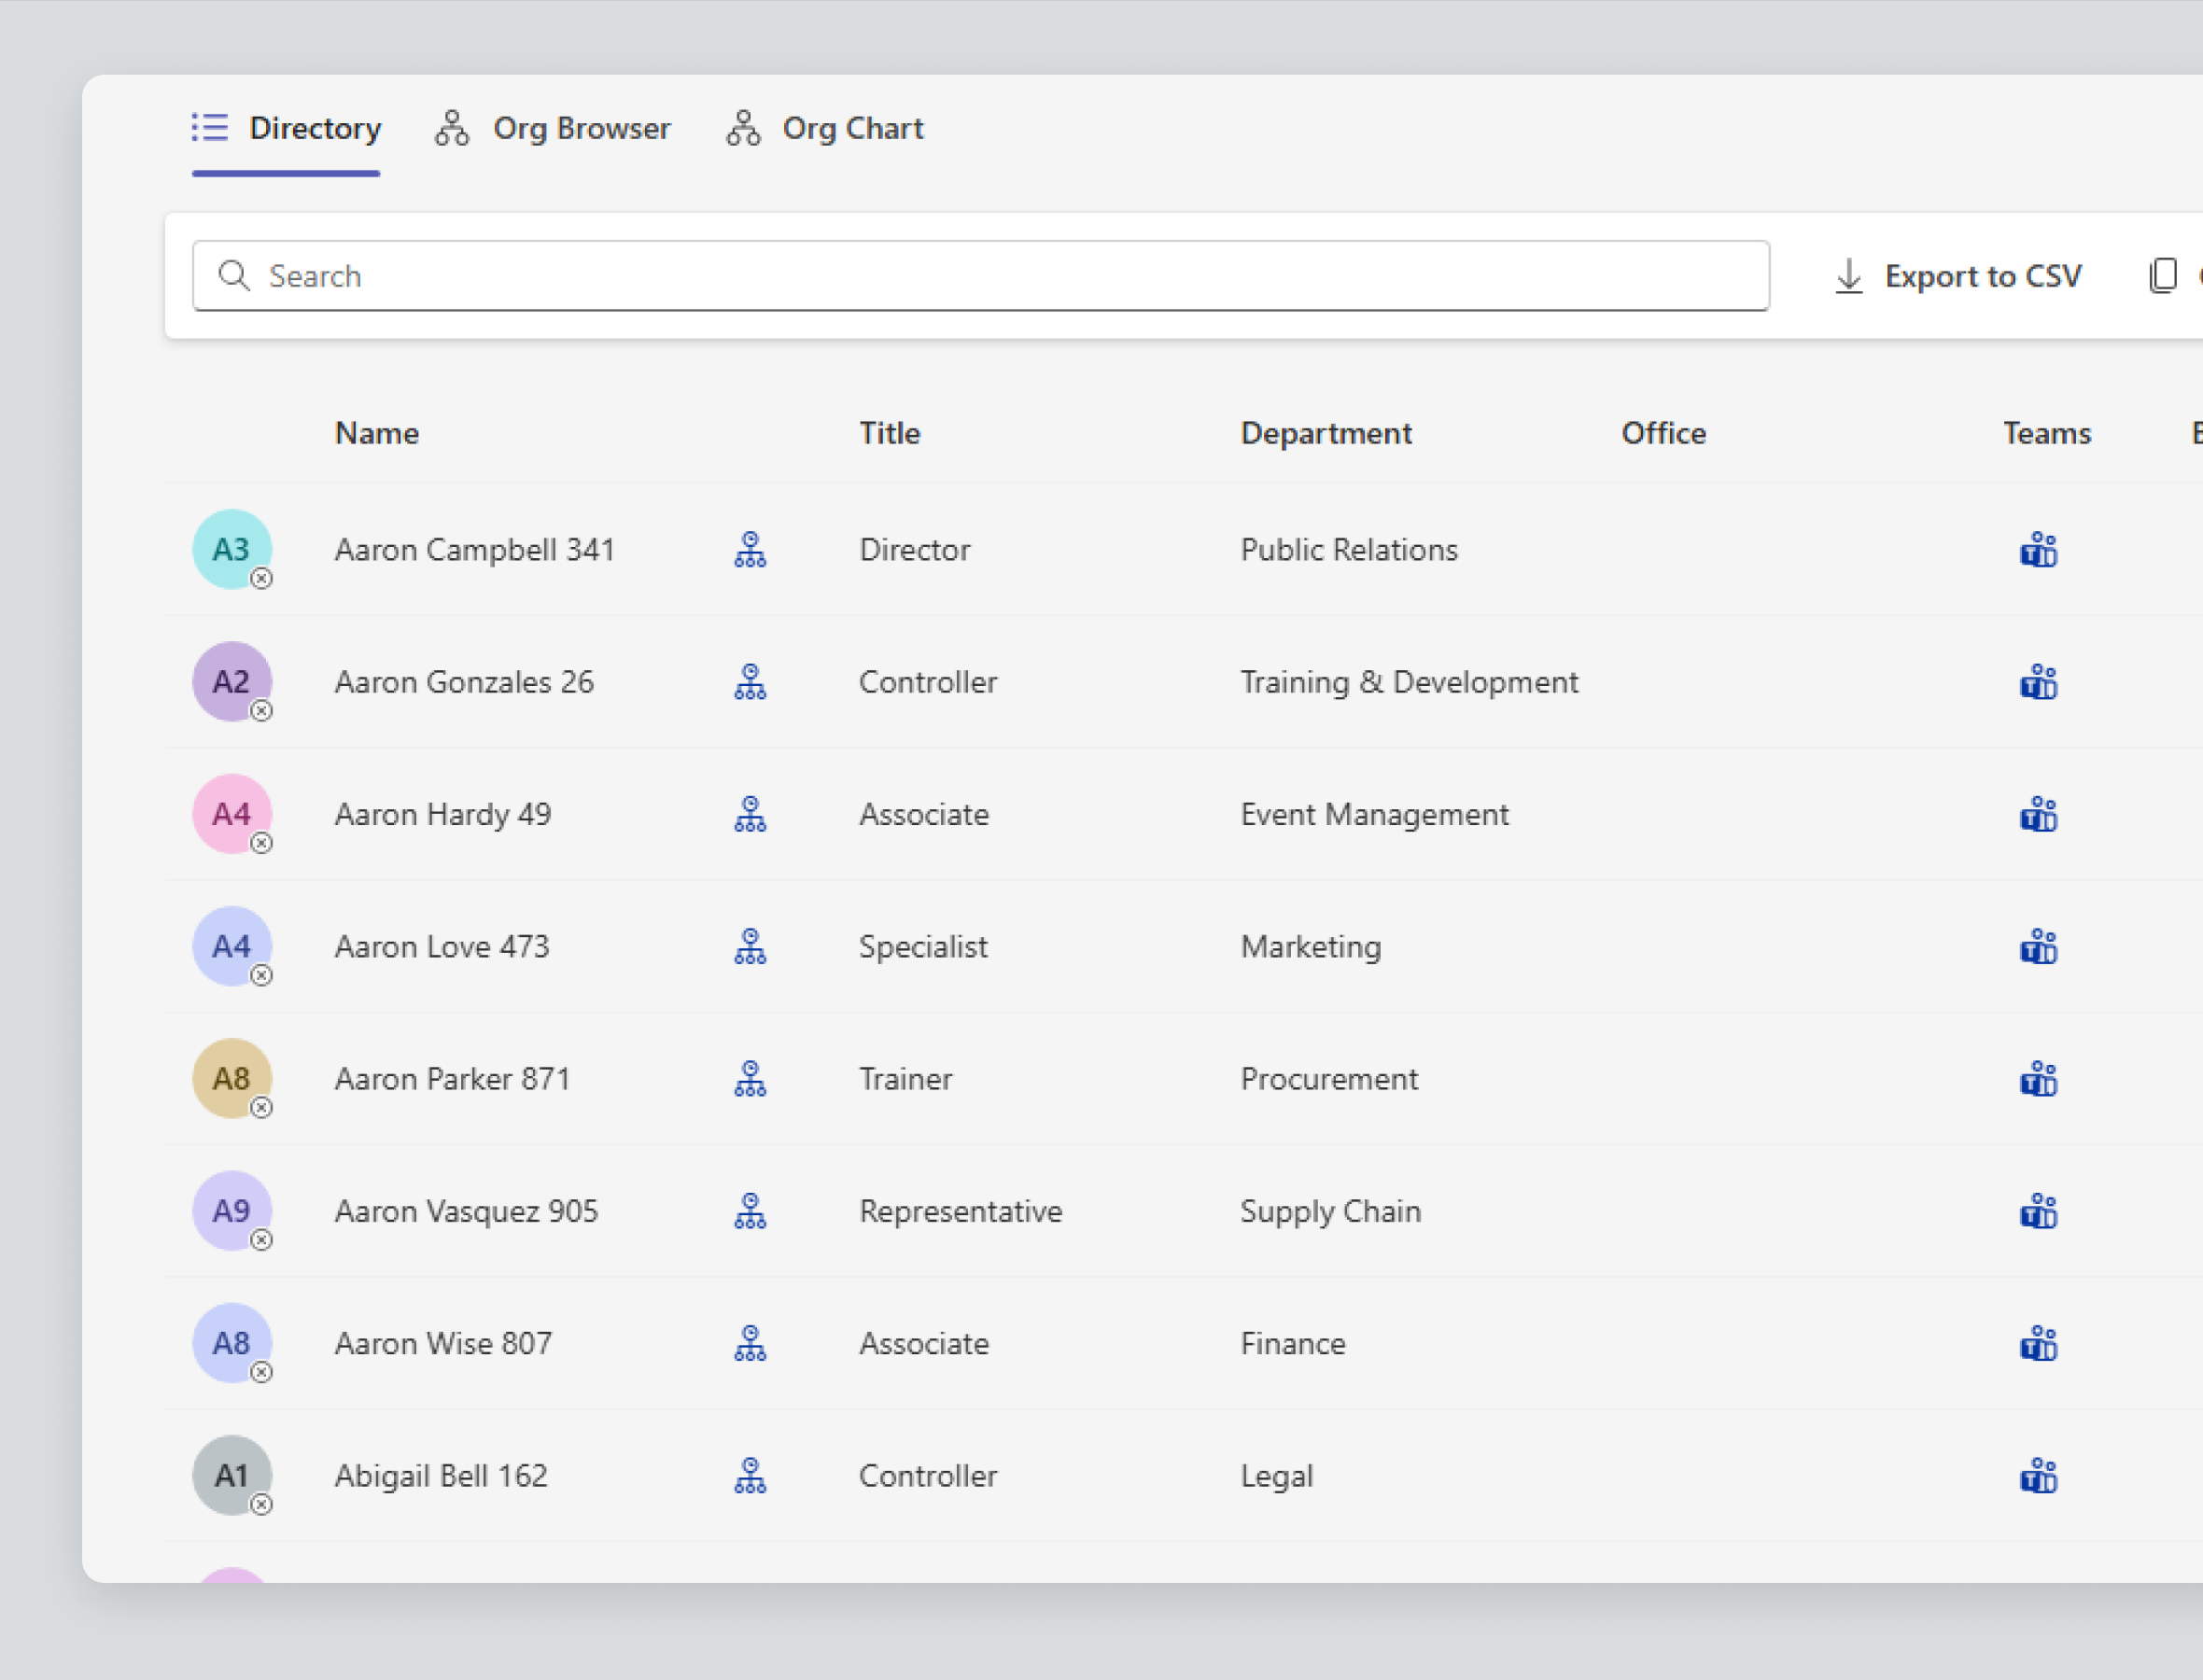
Task: Click the Representative title cell
Action: click(961, 1211)
